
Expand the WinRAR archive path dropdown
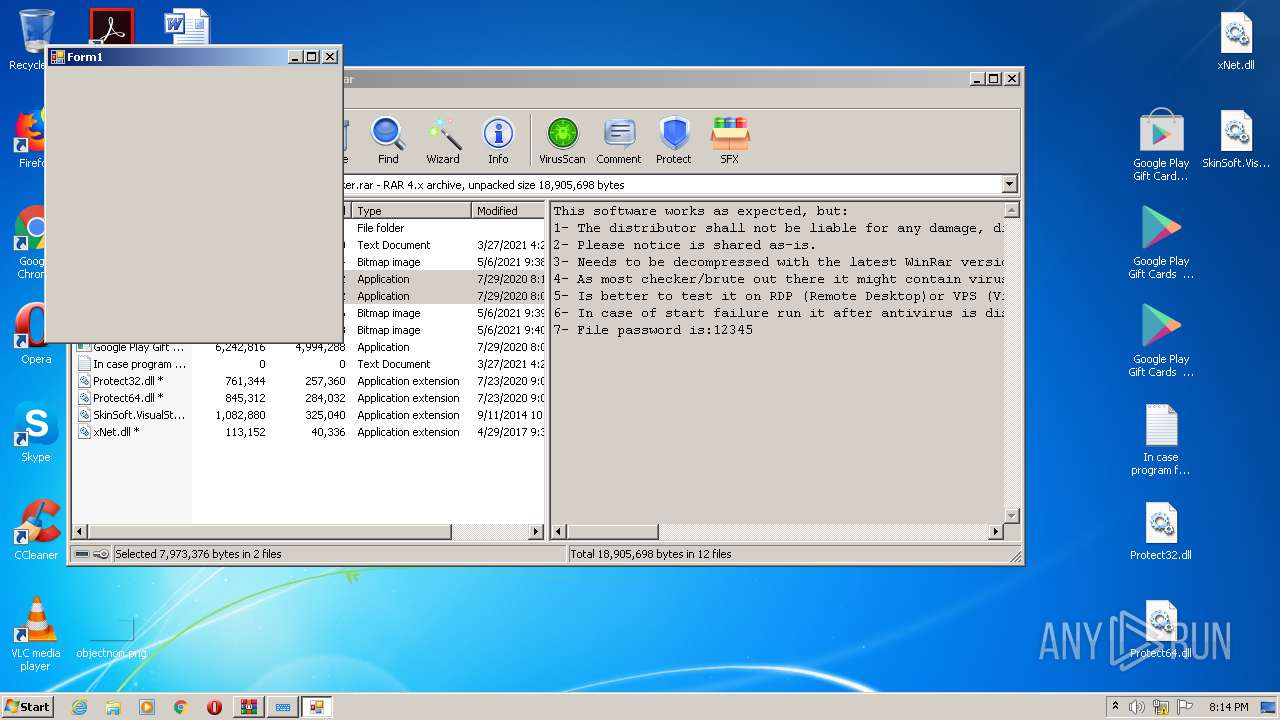[1009, 185]
